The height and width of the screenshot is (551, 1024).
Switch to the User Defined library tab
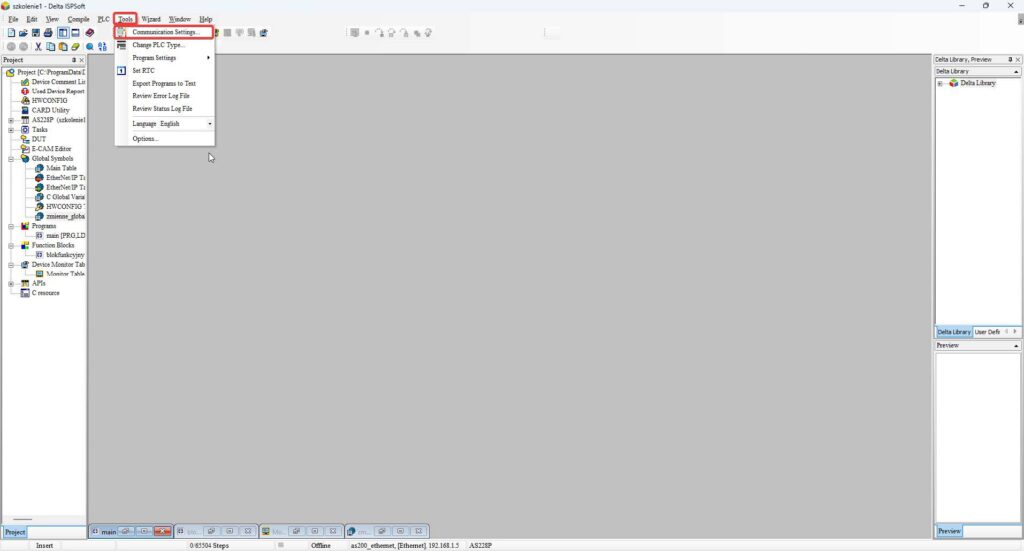click(x=988, y=331)
